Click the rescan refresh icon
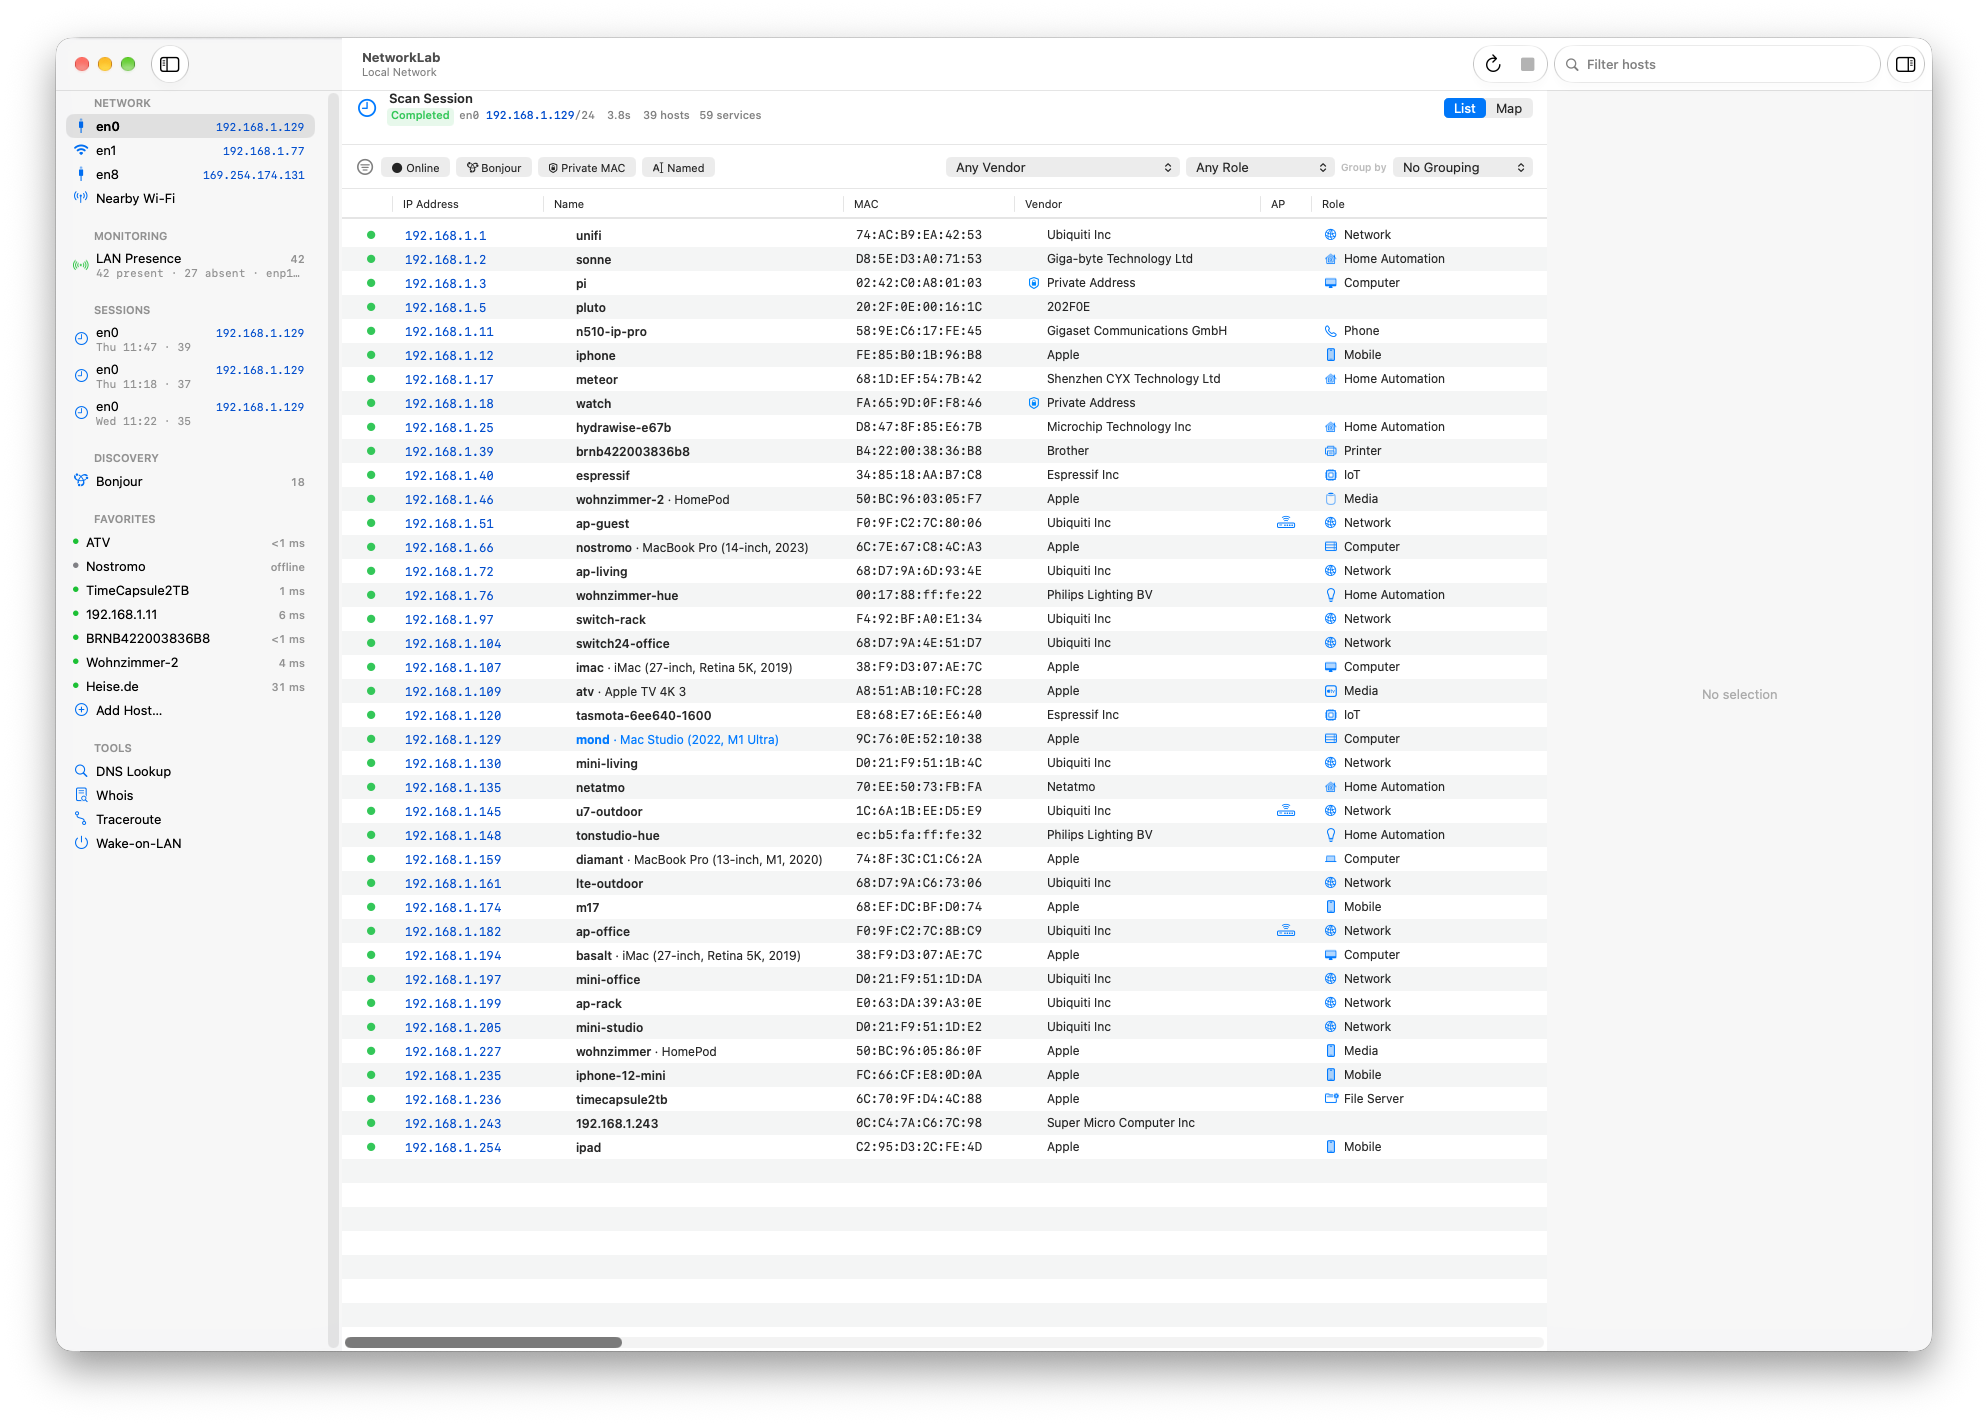Screen dimensions: 1988x1425 point(1493,64)
